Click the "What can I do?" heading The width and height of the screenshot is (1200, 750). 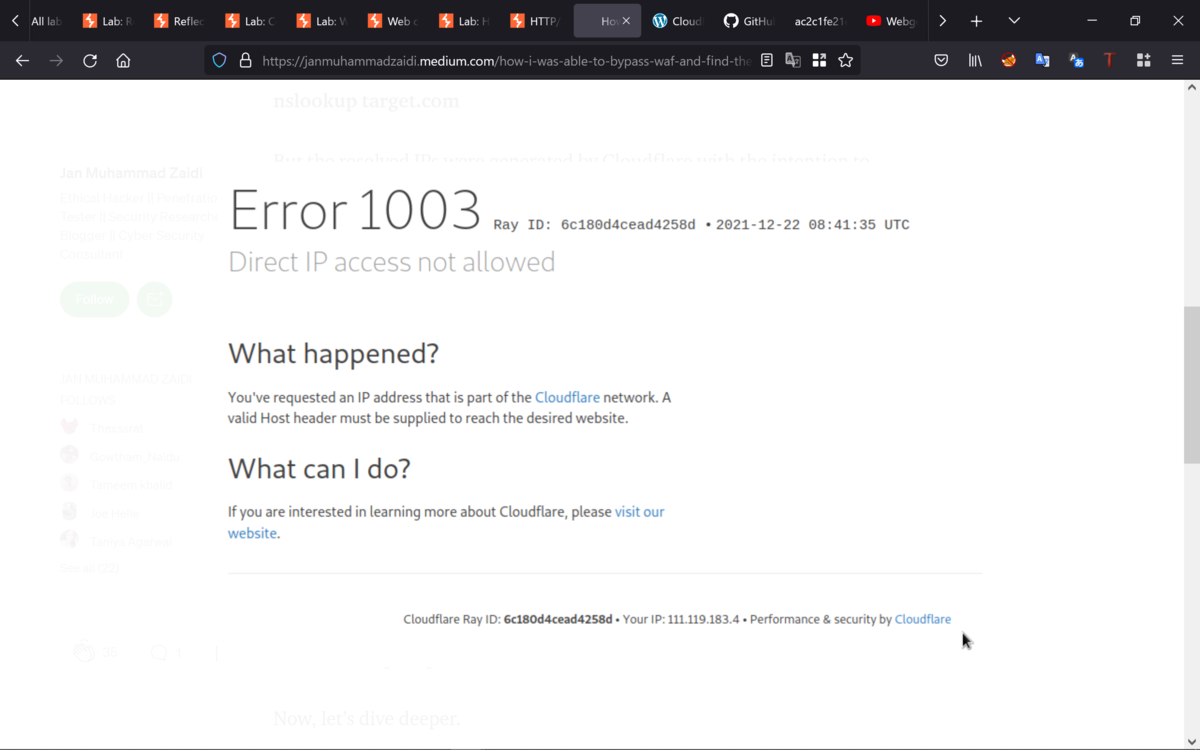[319, 469]
